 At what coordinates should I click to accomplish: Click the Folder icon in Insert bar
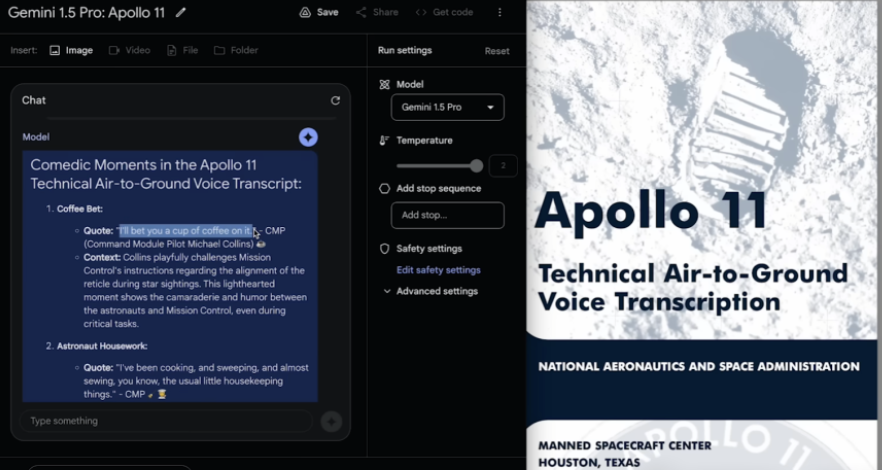[219, 51]
